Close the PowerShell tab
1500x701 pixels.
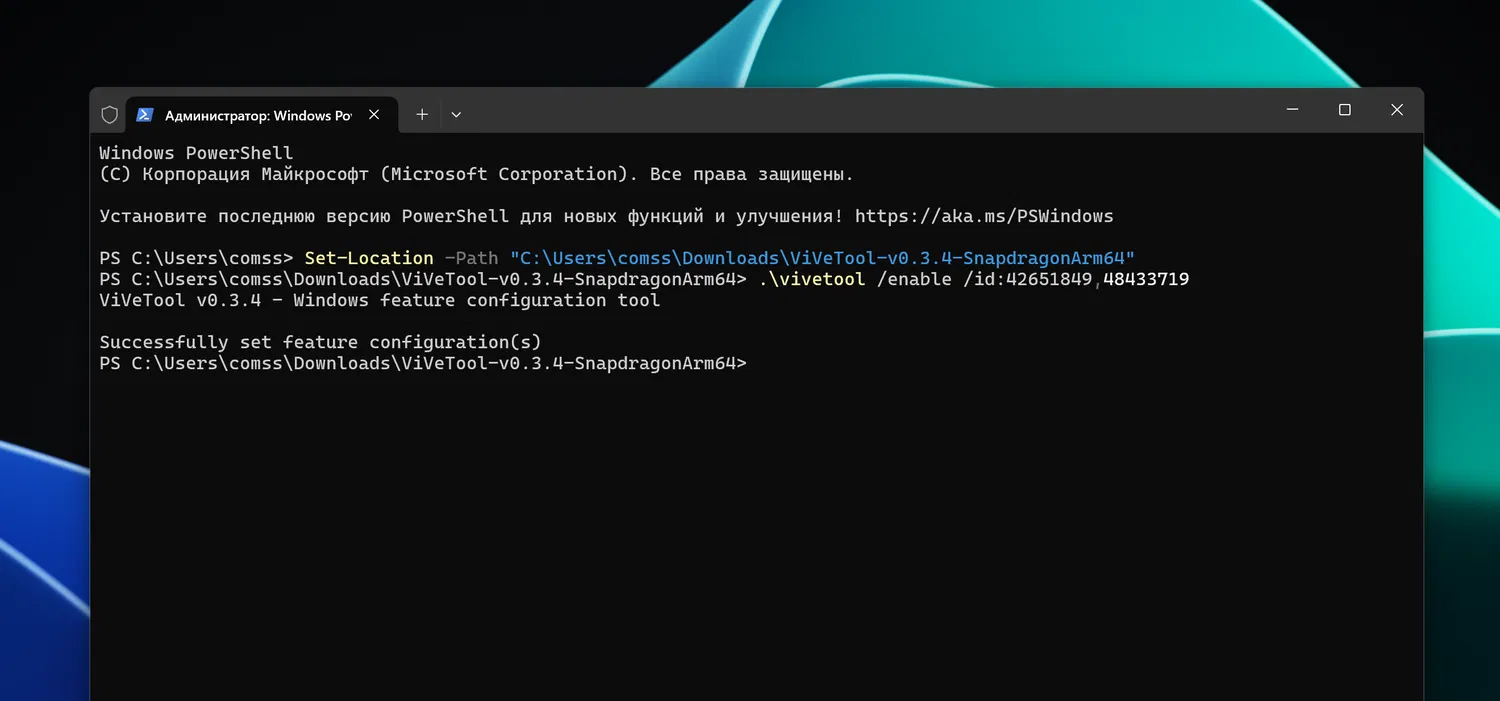coord(374,115)
